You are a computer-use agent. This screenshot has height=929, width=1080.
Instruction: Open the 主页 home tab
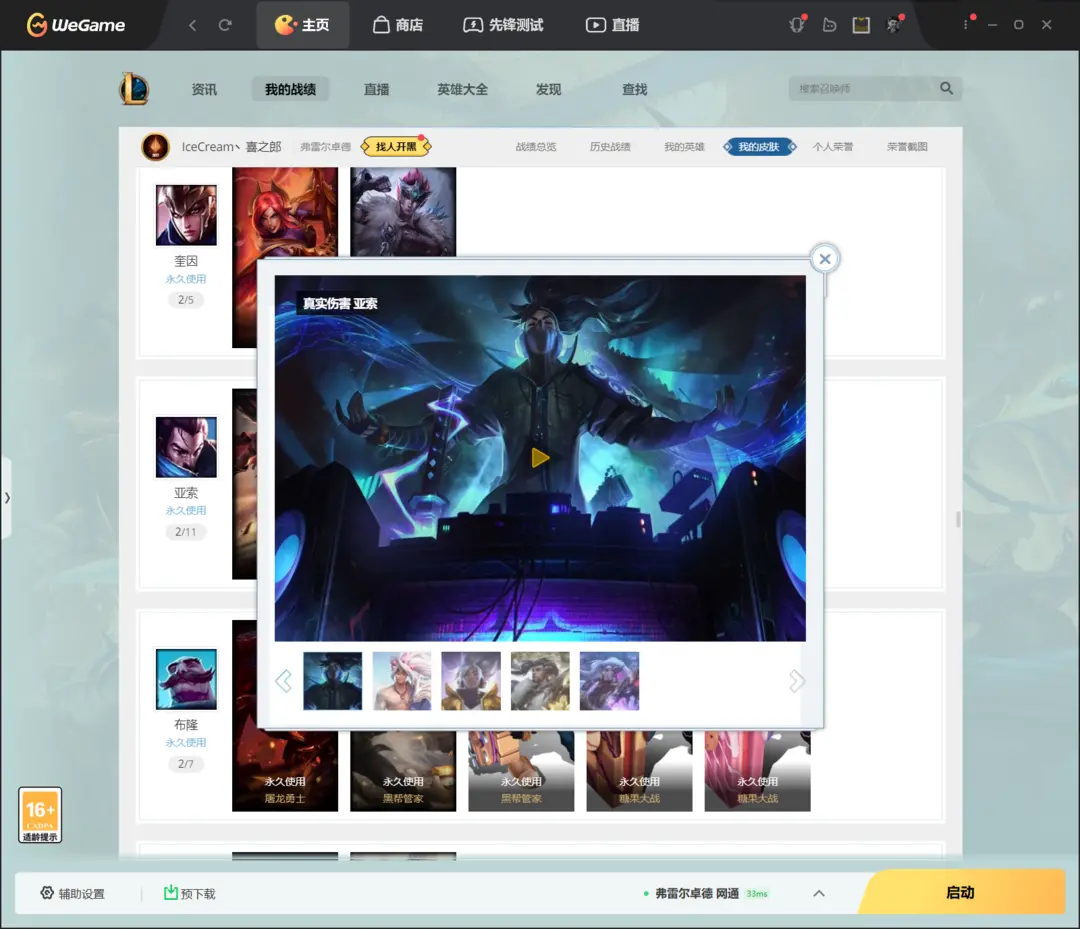[x=302, y=25]
